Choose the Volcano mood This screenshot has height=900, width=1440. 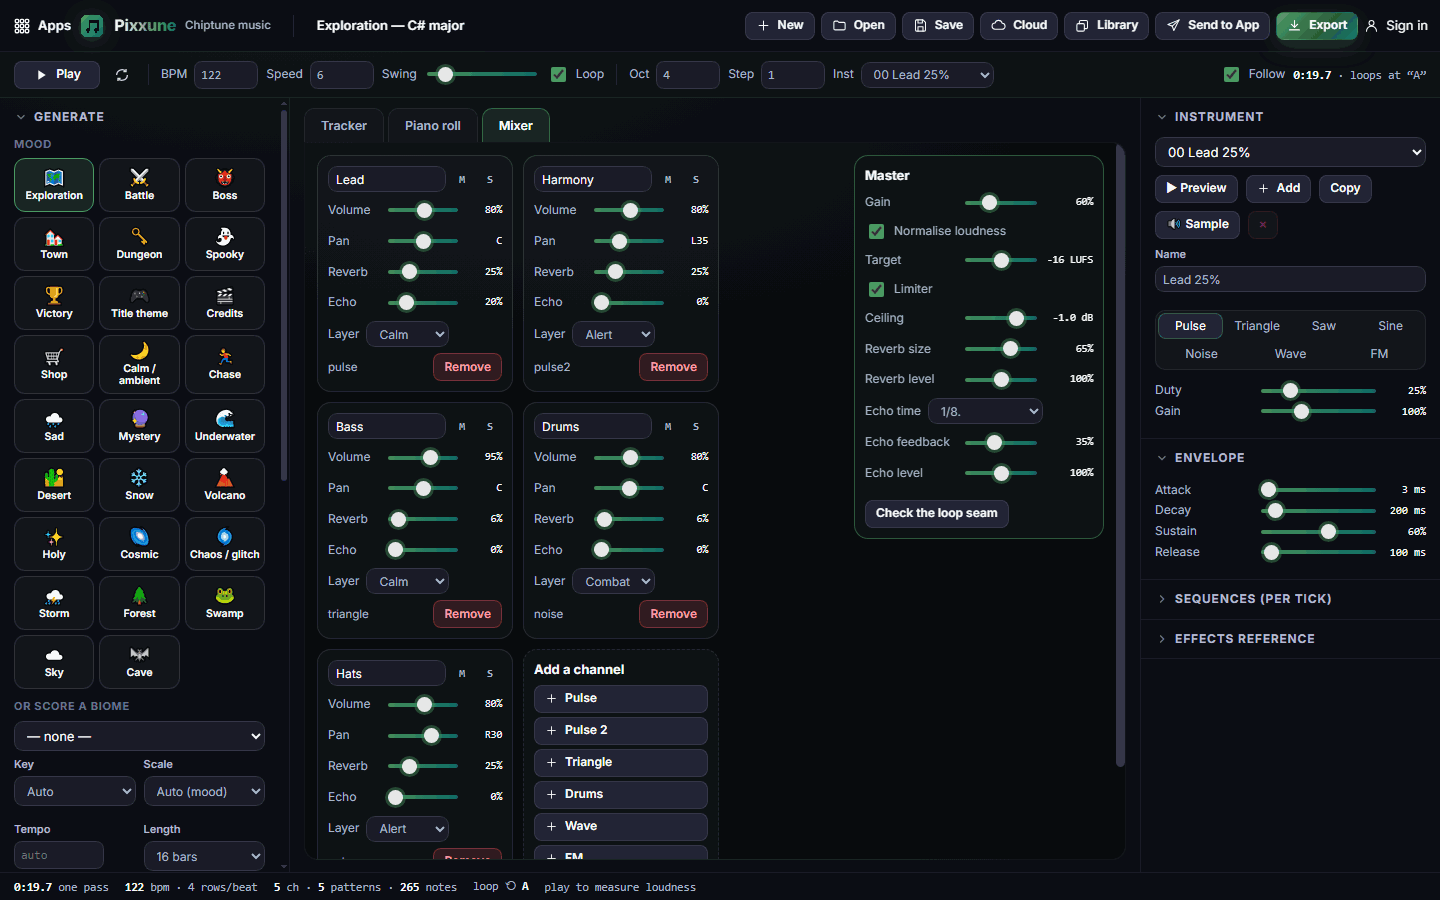point(225,485)
